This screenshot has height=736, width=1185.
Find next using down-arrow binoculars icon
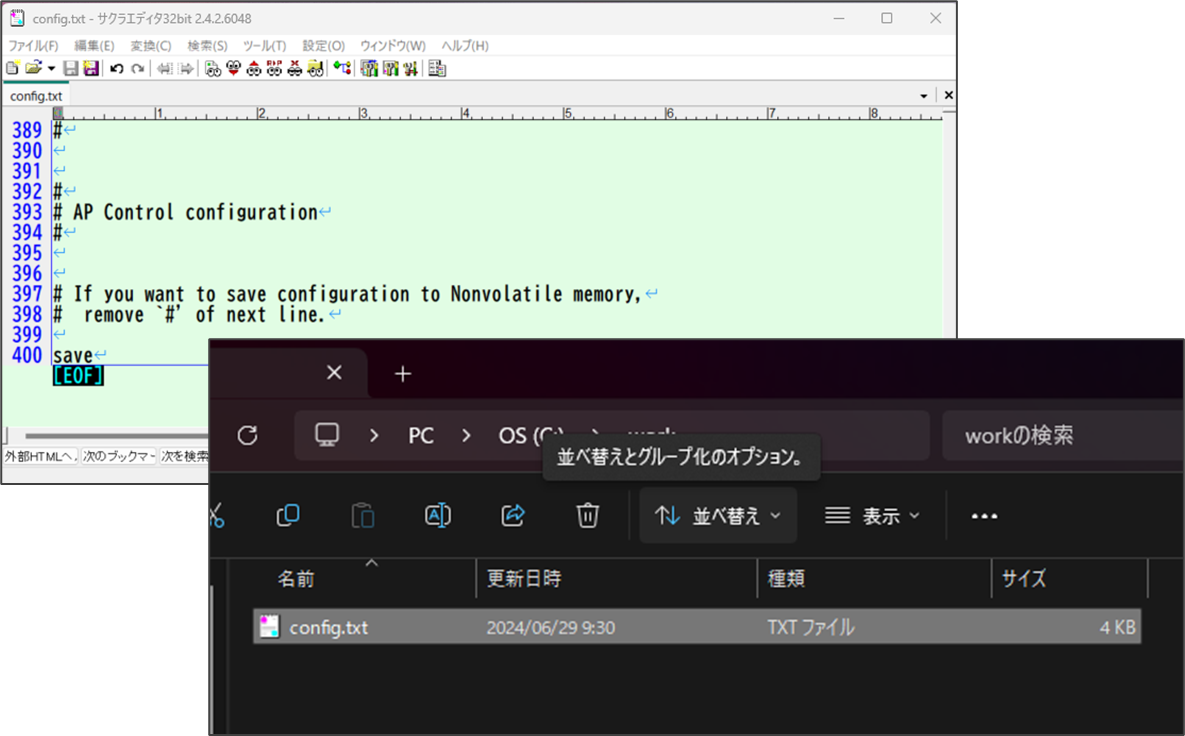click(x=234, y=69)
